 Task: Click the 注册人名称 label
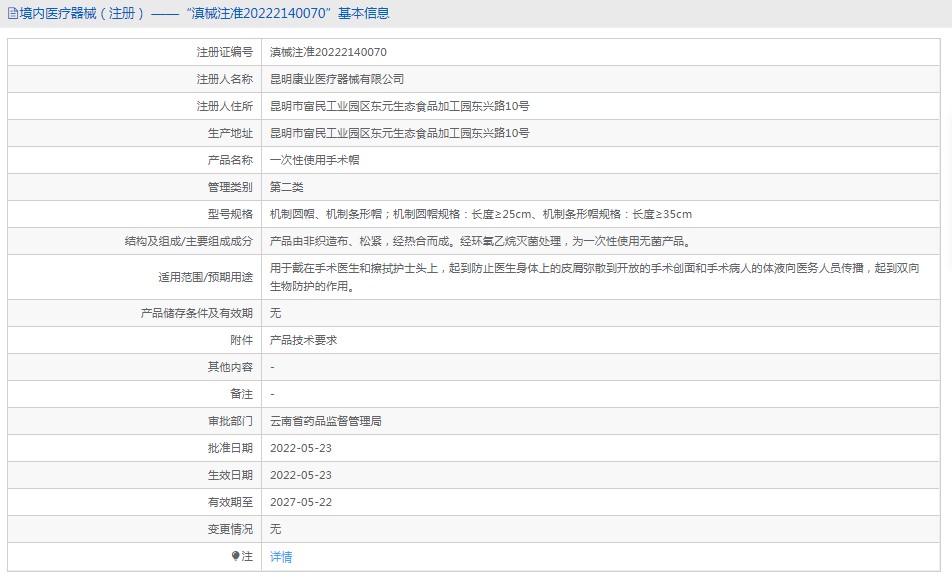tap(225, 79)
